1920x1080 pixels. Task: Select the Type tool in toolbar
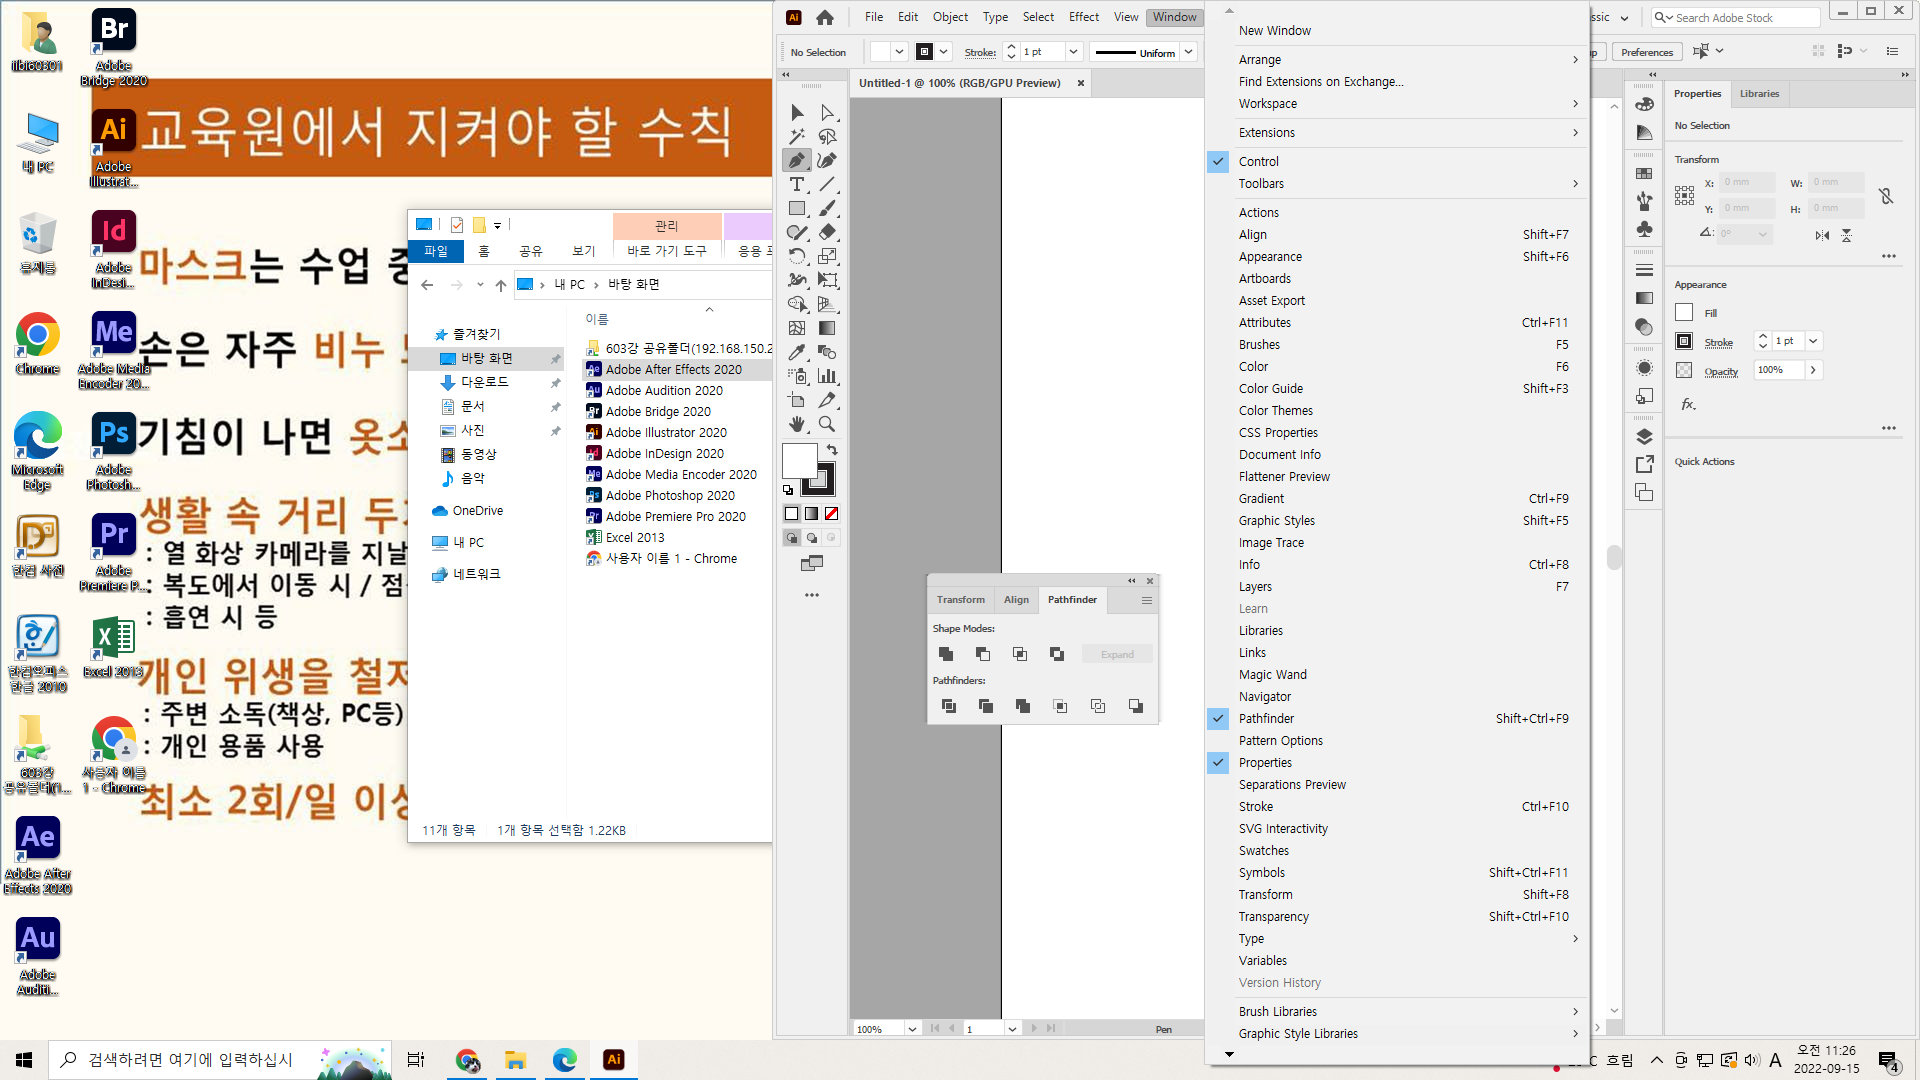tap(796, 185)
